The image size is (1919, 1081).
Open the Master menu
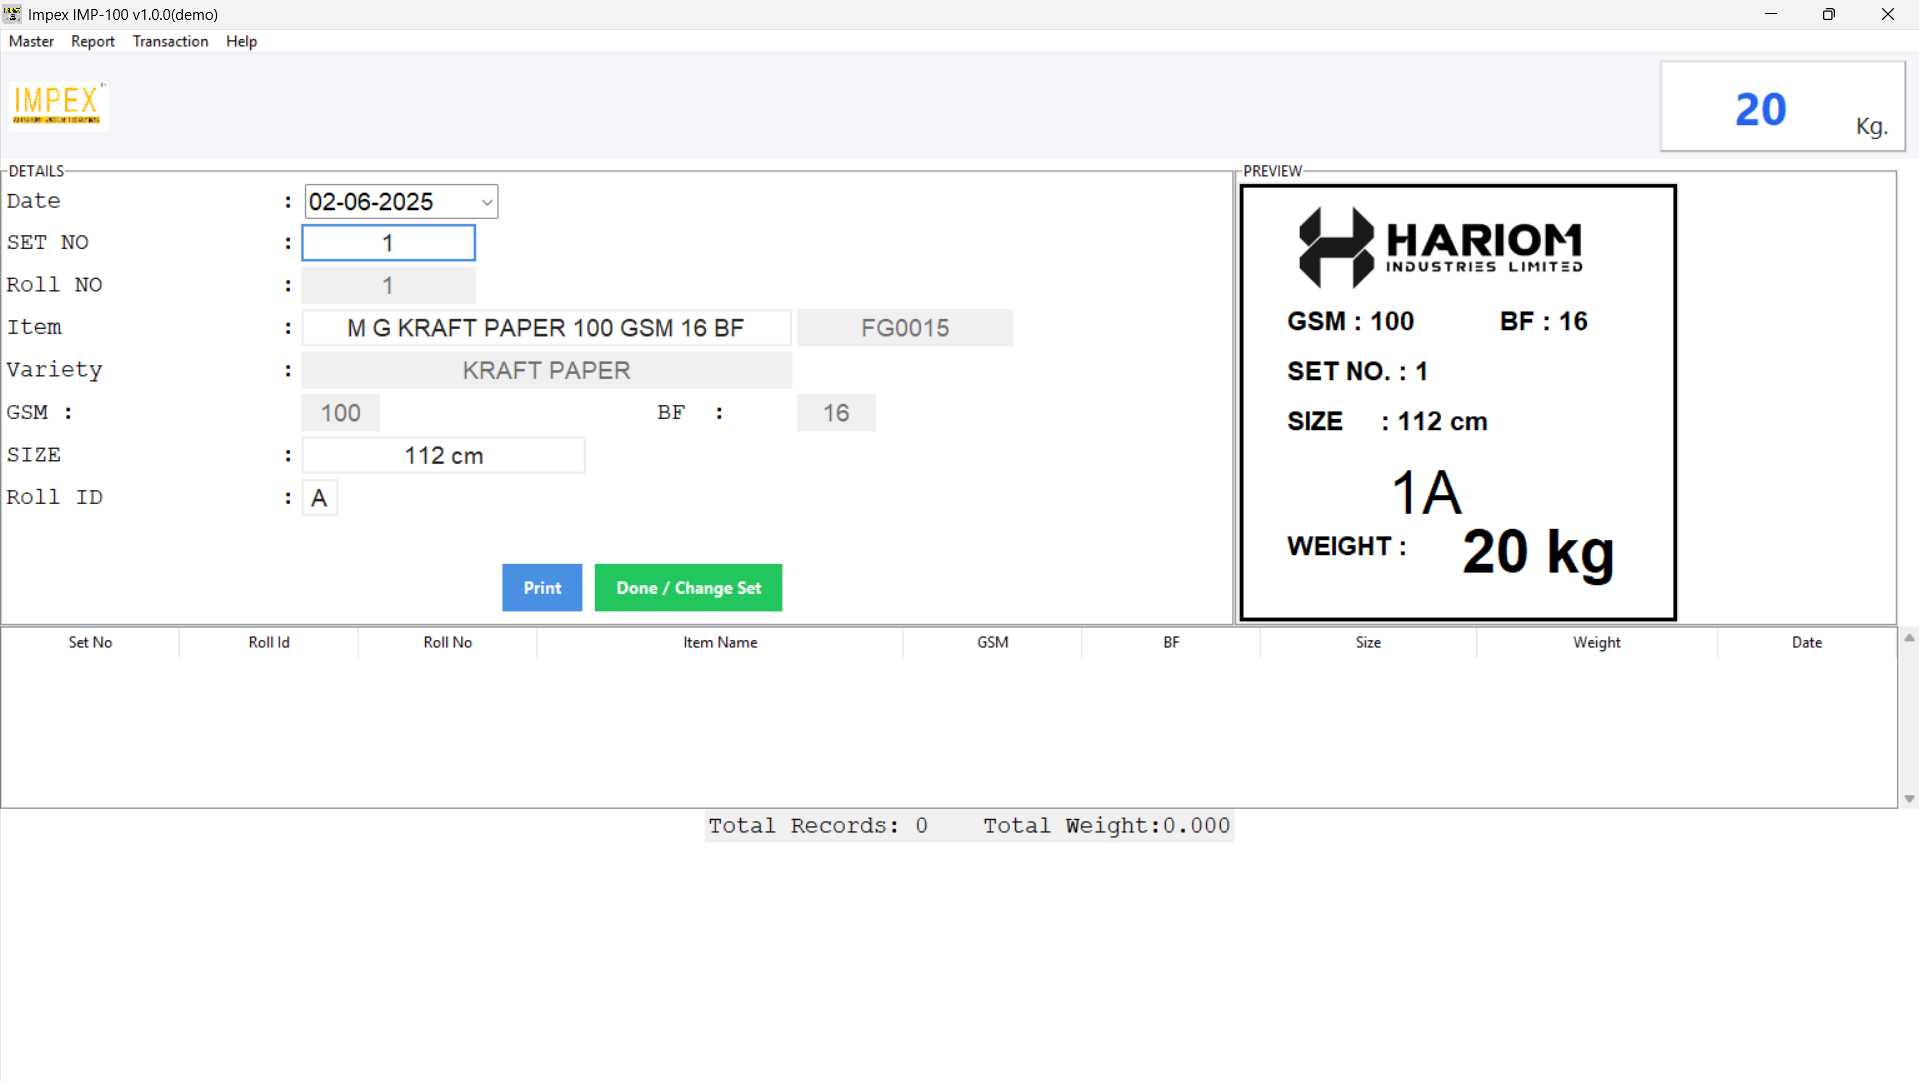point(31,41)
